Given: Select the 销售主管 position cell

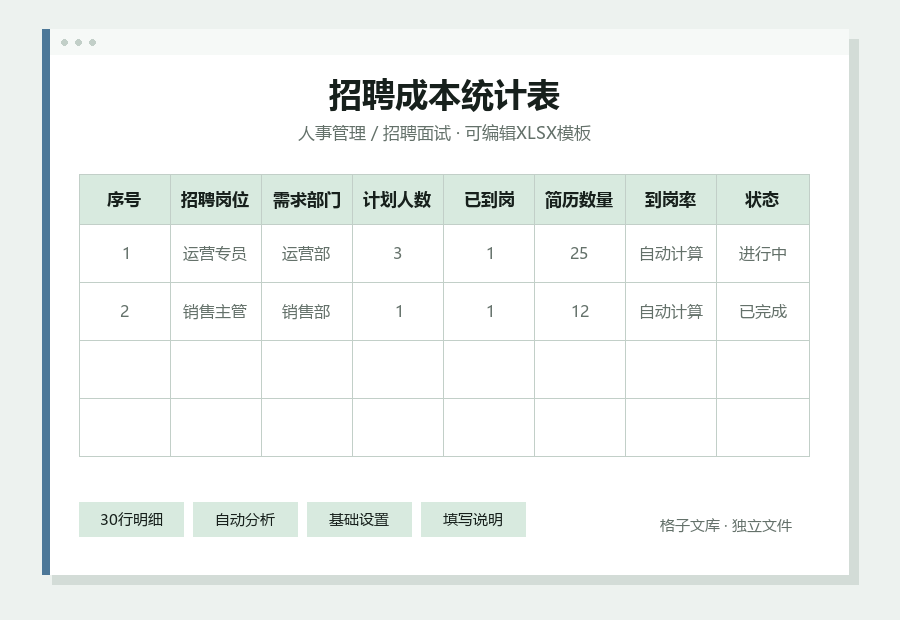Looking at the screenshot, I should [x=216, y=312].
